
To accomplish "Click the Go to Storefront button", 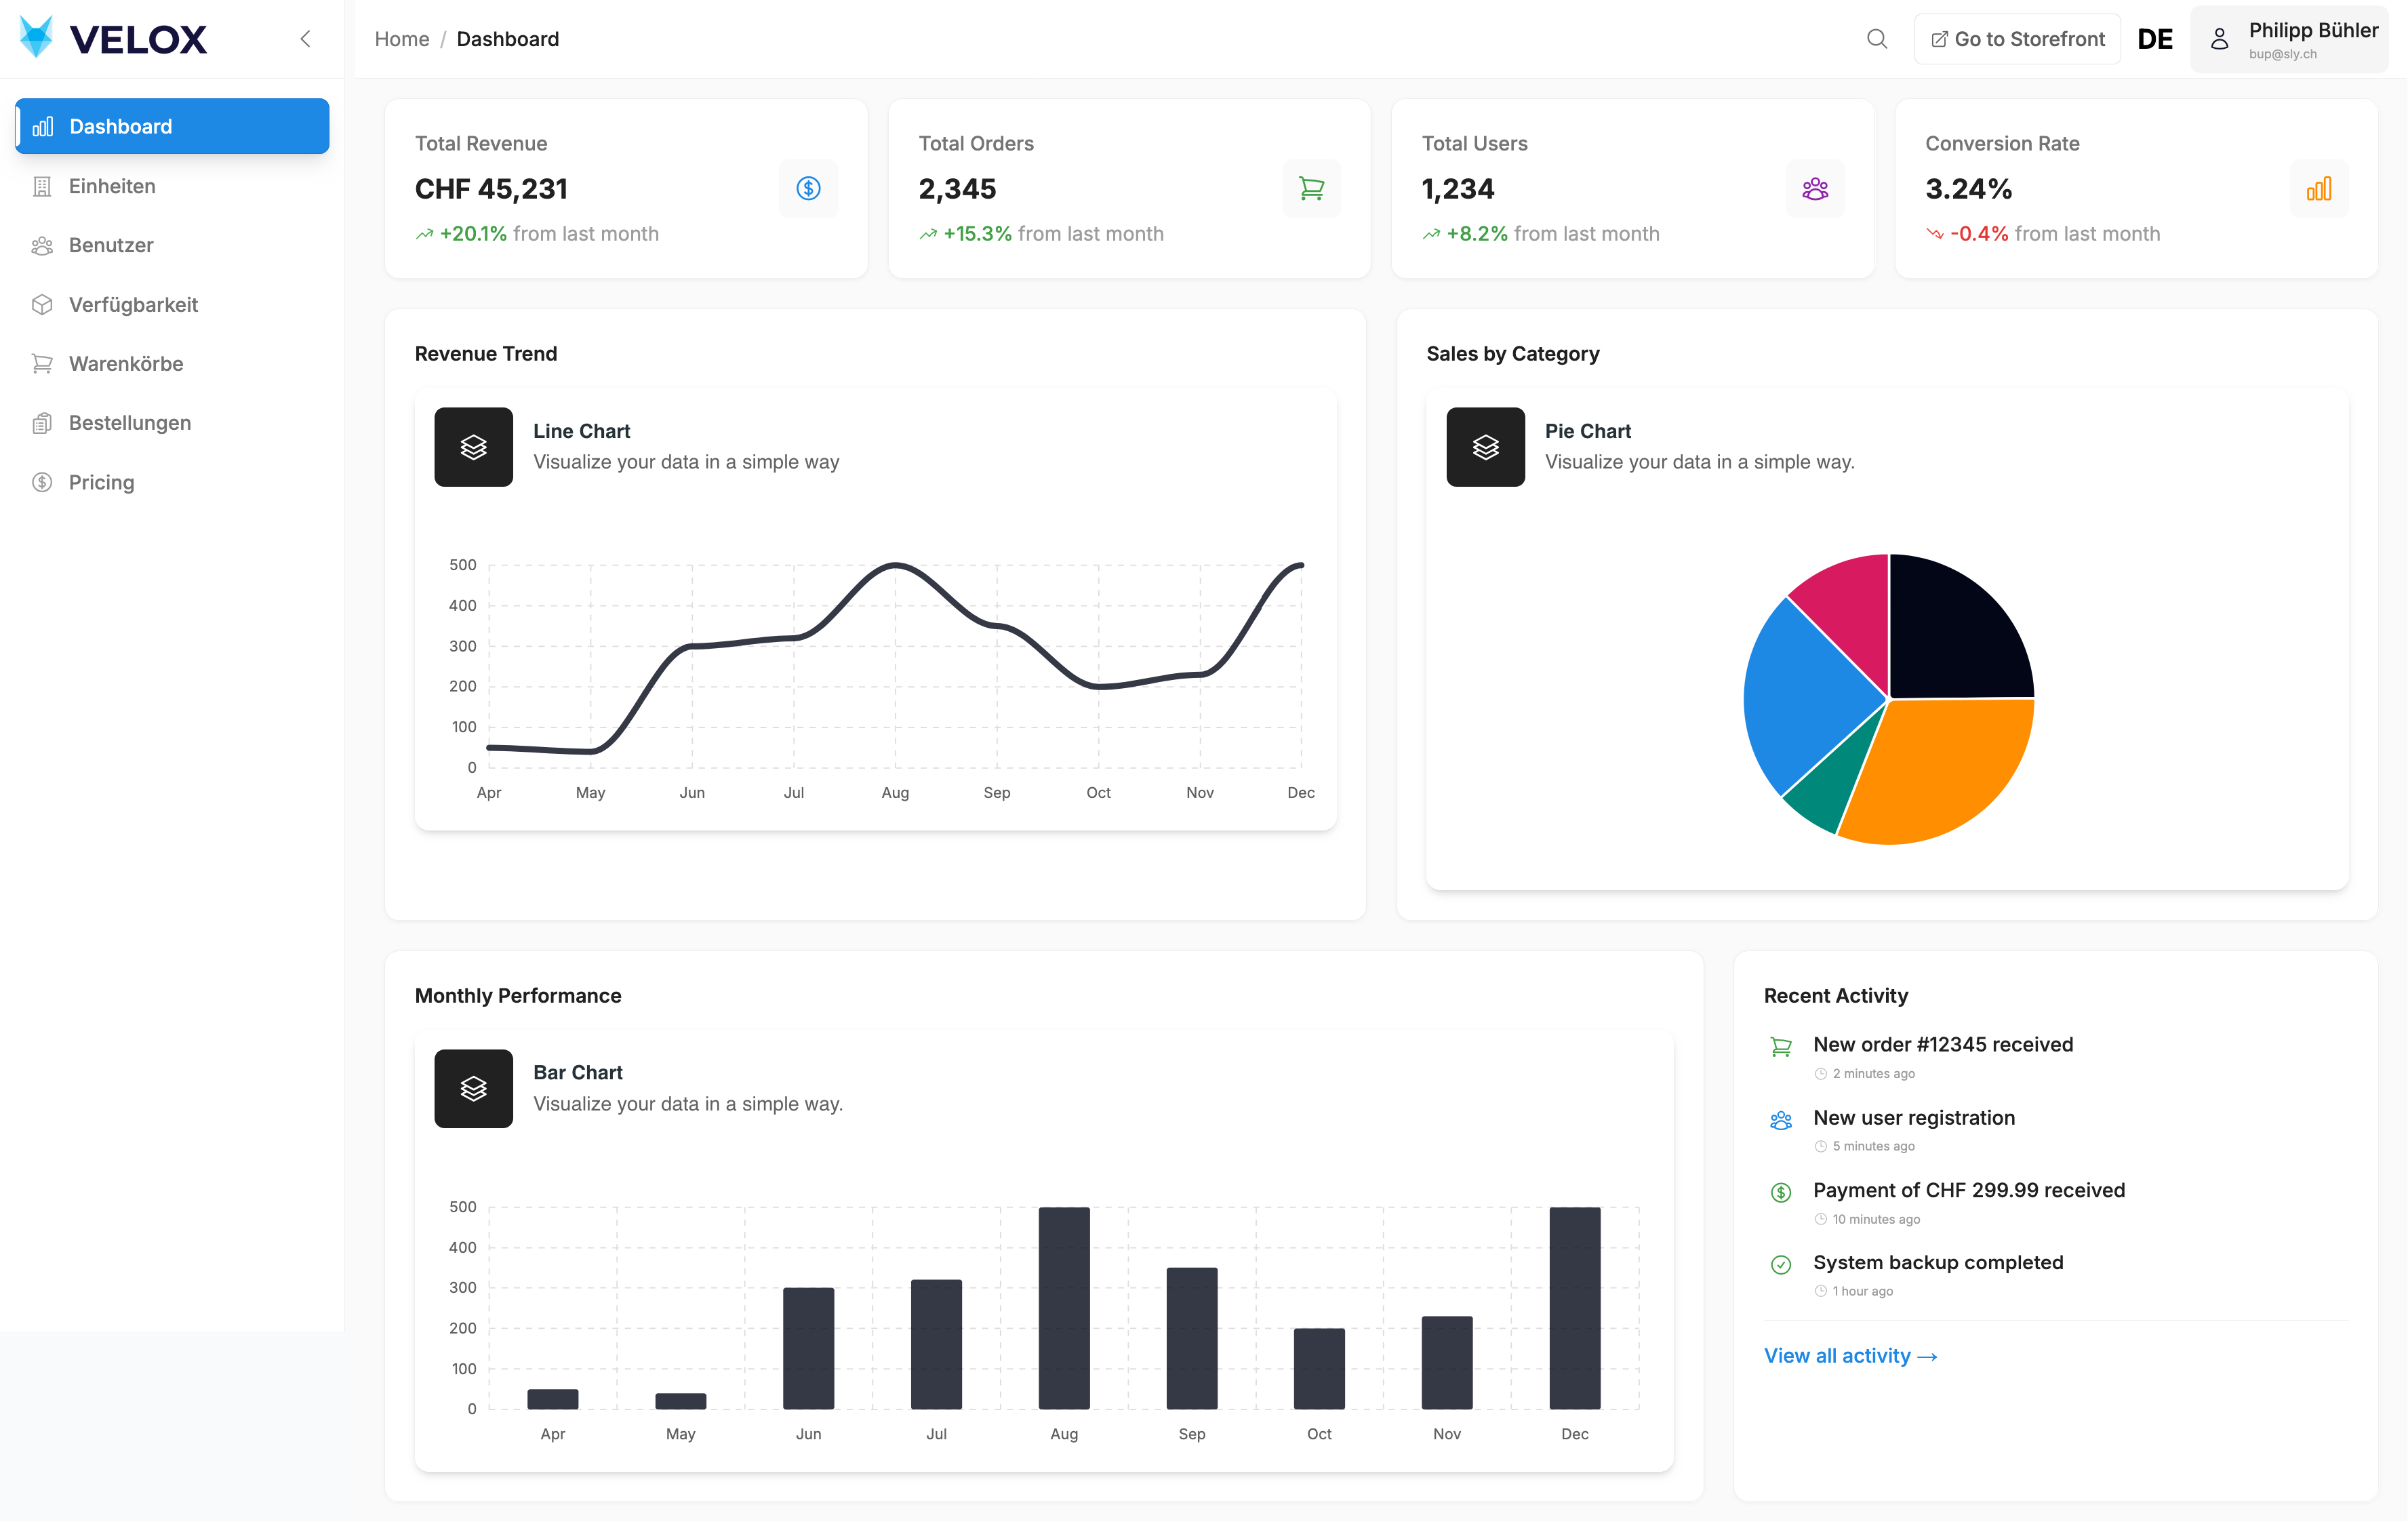I will click(x=2017, y=39).
